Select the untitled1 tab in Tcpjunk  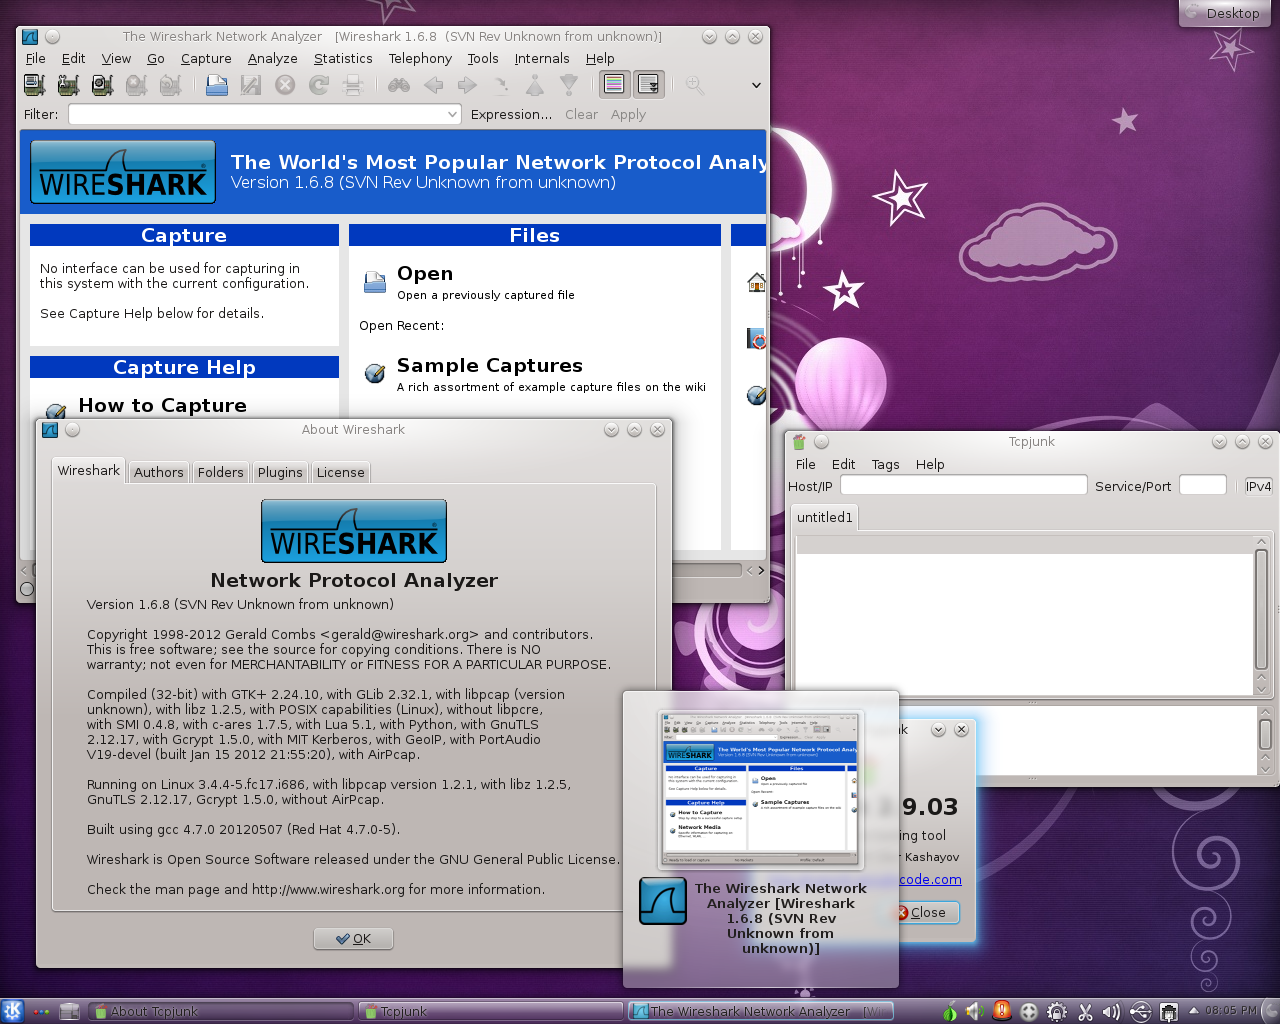tap(825, 517)
